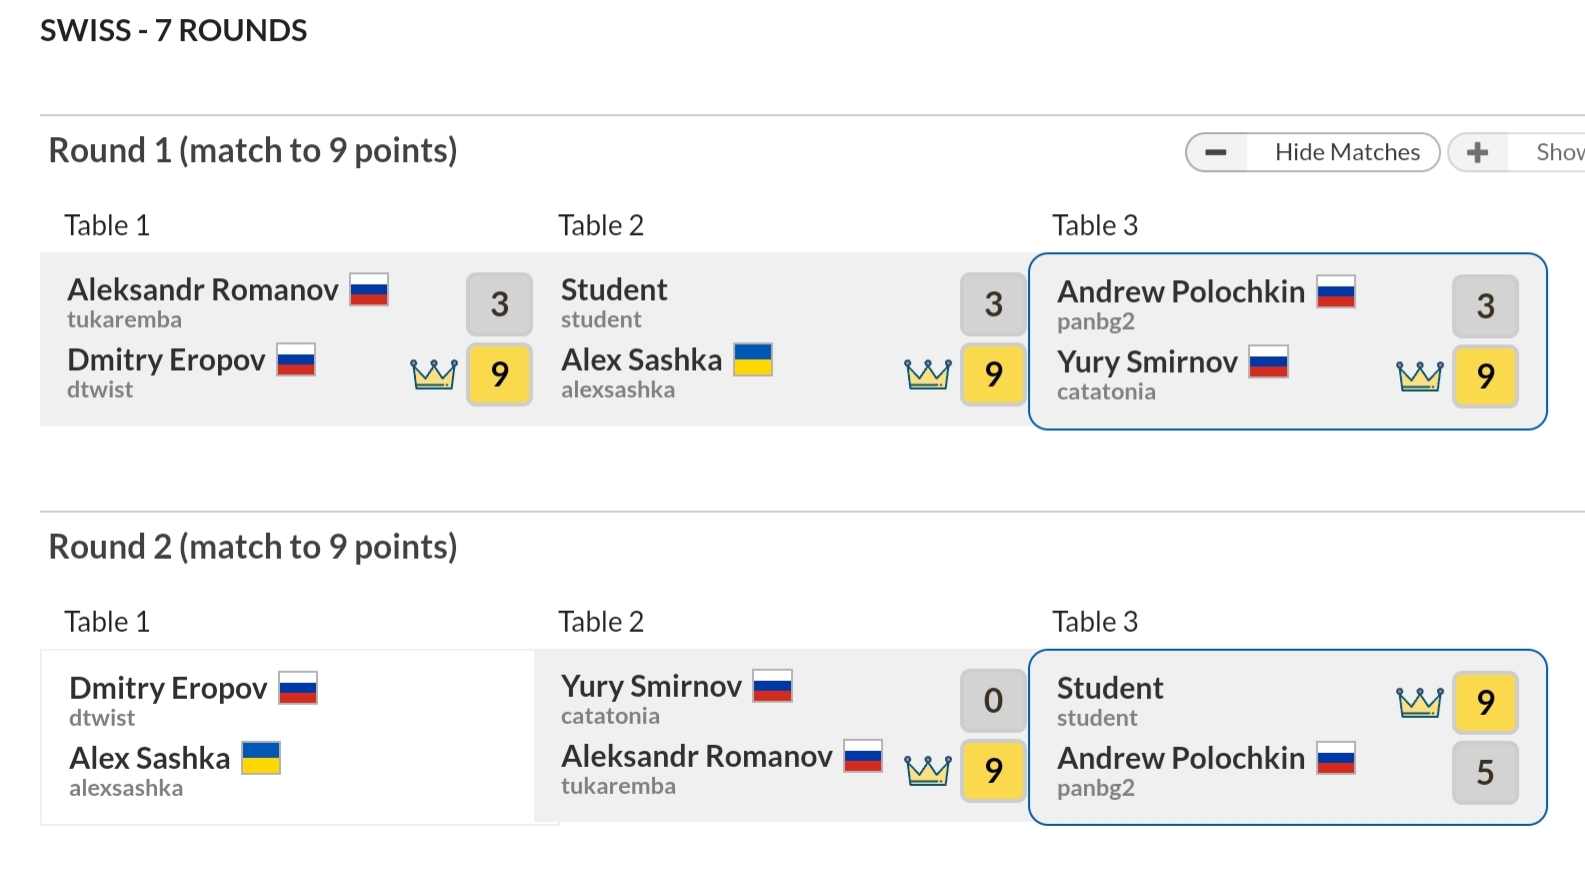Click Yury Smirnov's winner crown in Round 1

pos(1420,376)
